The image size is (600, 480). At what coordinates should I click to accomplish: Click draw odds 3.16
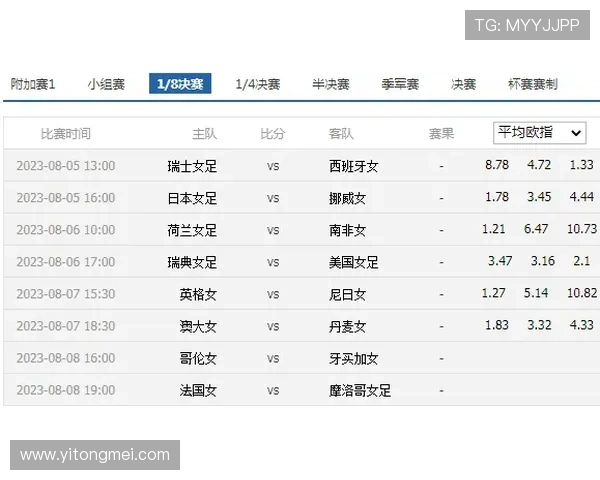click(x=543, y=261)
